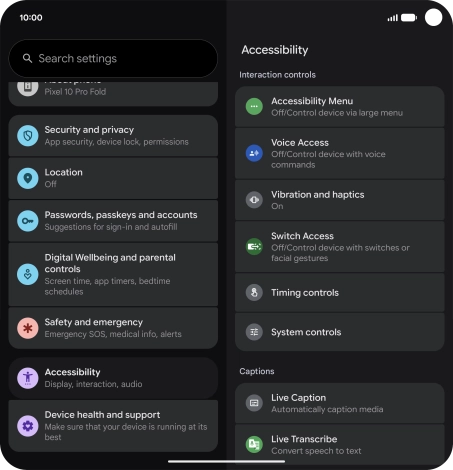Tap the Safety and emergency asterisk icon
The width and height of the screenshot is (453, 470).
pos(28,328)
